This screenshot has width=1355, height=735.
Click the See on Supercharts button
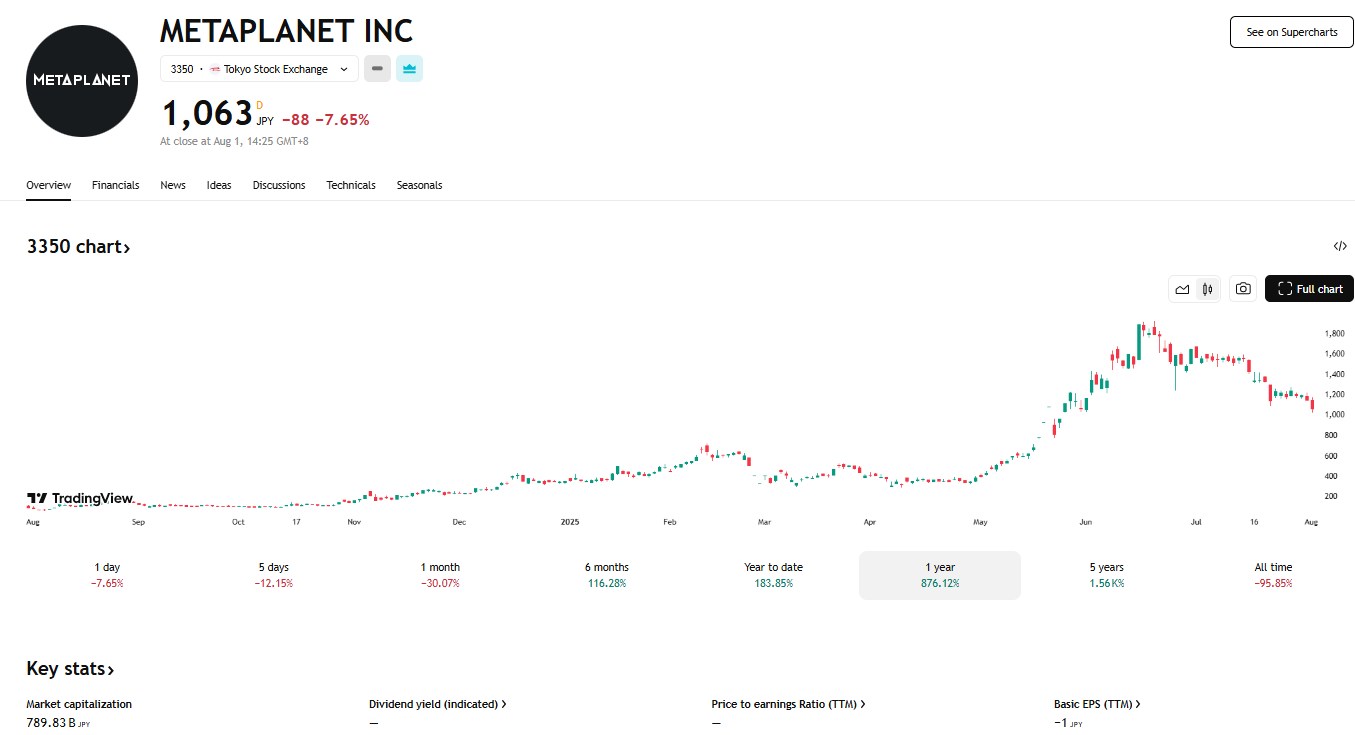(1291, 31)
